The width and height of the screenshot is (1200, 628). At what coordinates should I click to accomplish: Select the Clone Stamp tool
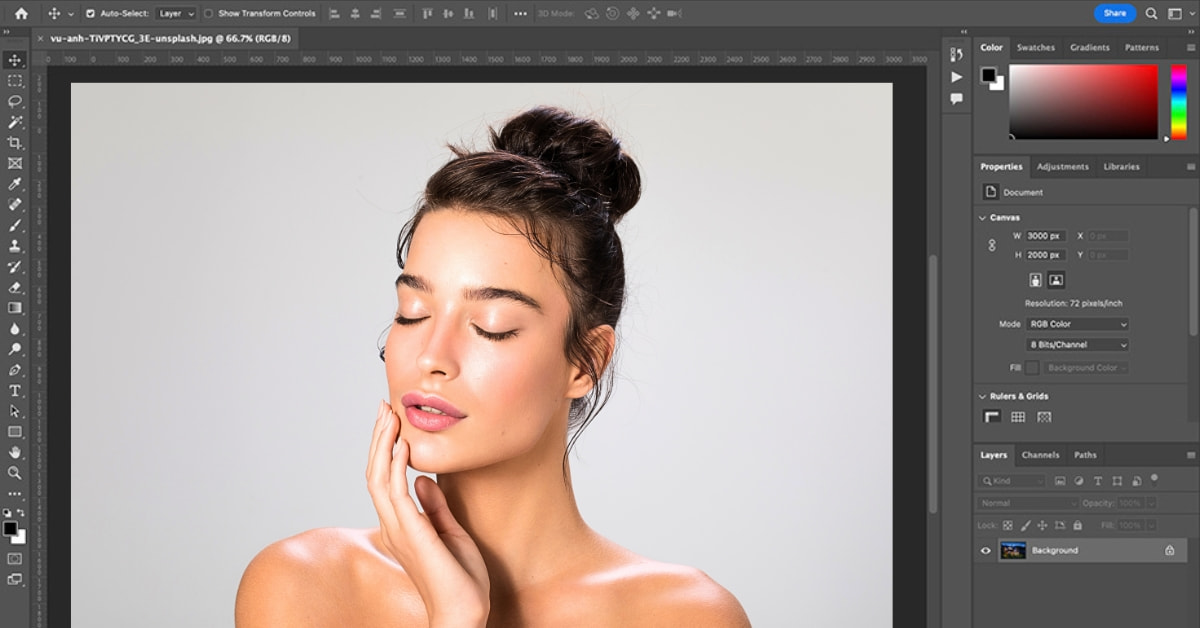point(15,246)
